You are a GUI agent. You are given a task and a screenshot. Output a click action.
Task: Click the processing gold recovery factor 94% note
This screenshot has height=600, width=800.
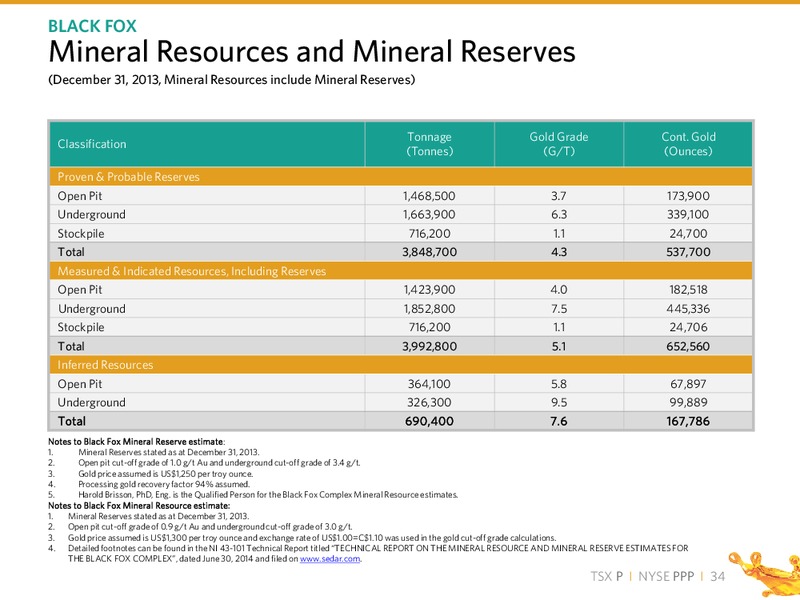[x=164, y=485]
